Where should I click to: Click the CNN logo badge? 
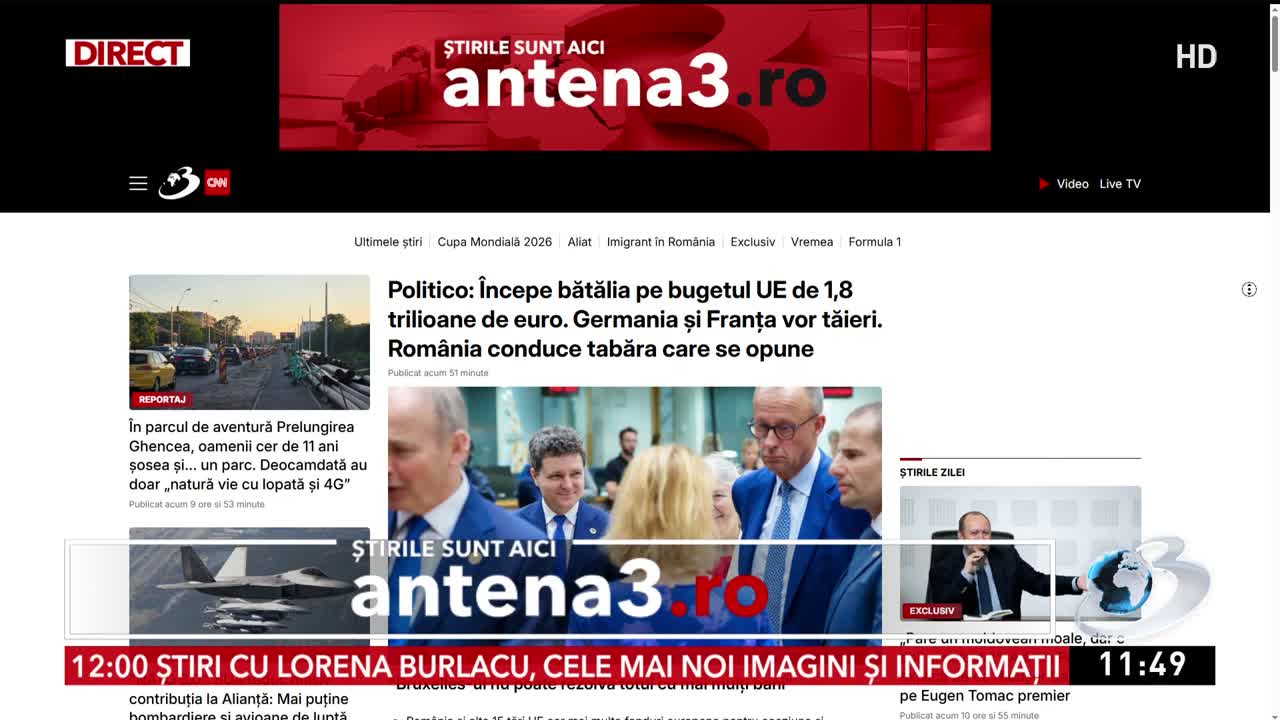point(217,182)
